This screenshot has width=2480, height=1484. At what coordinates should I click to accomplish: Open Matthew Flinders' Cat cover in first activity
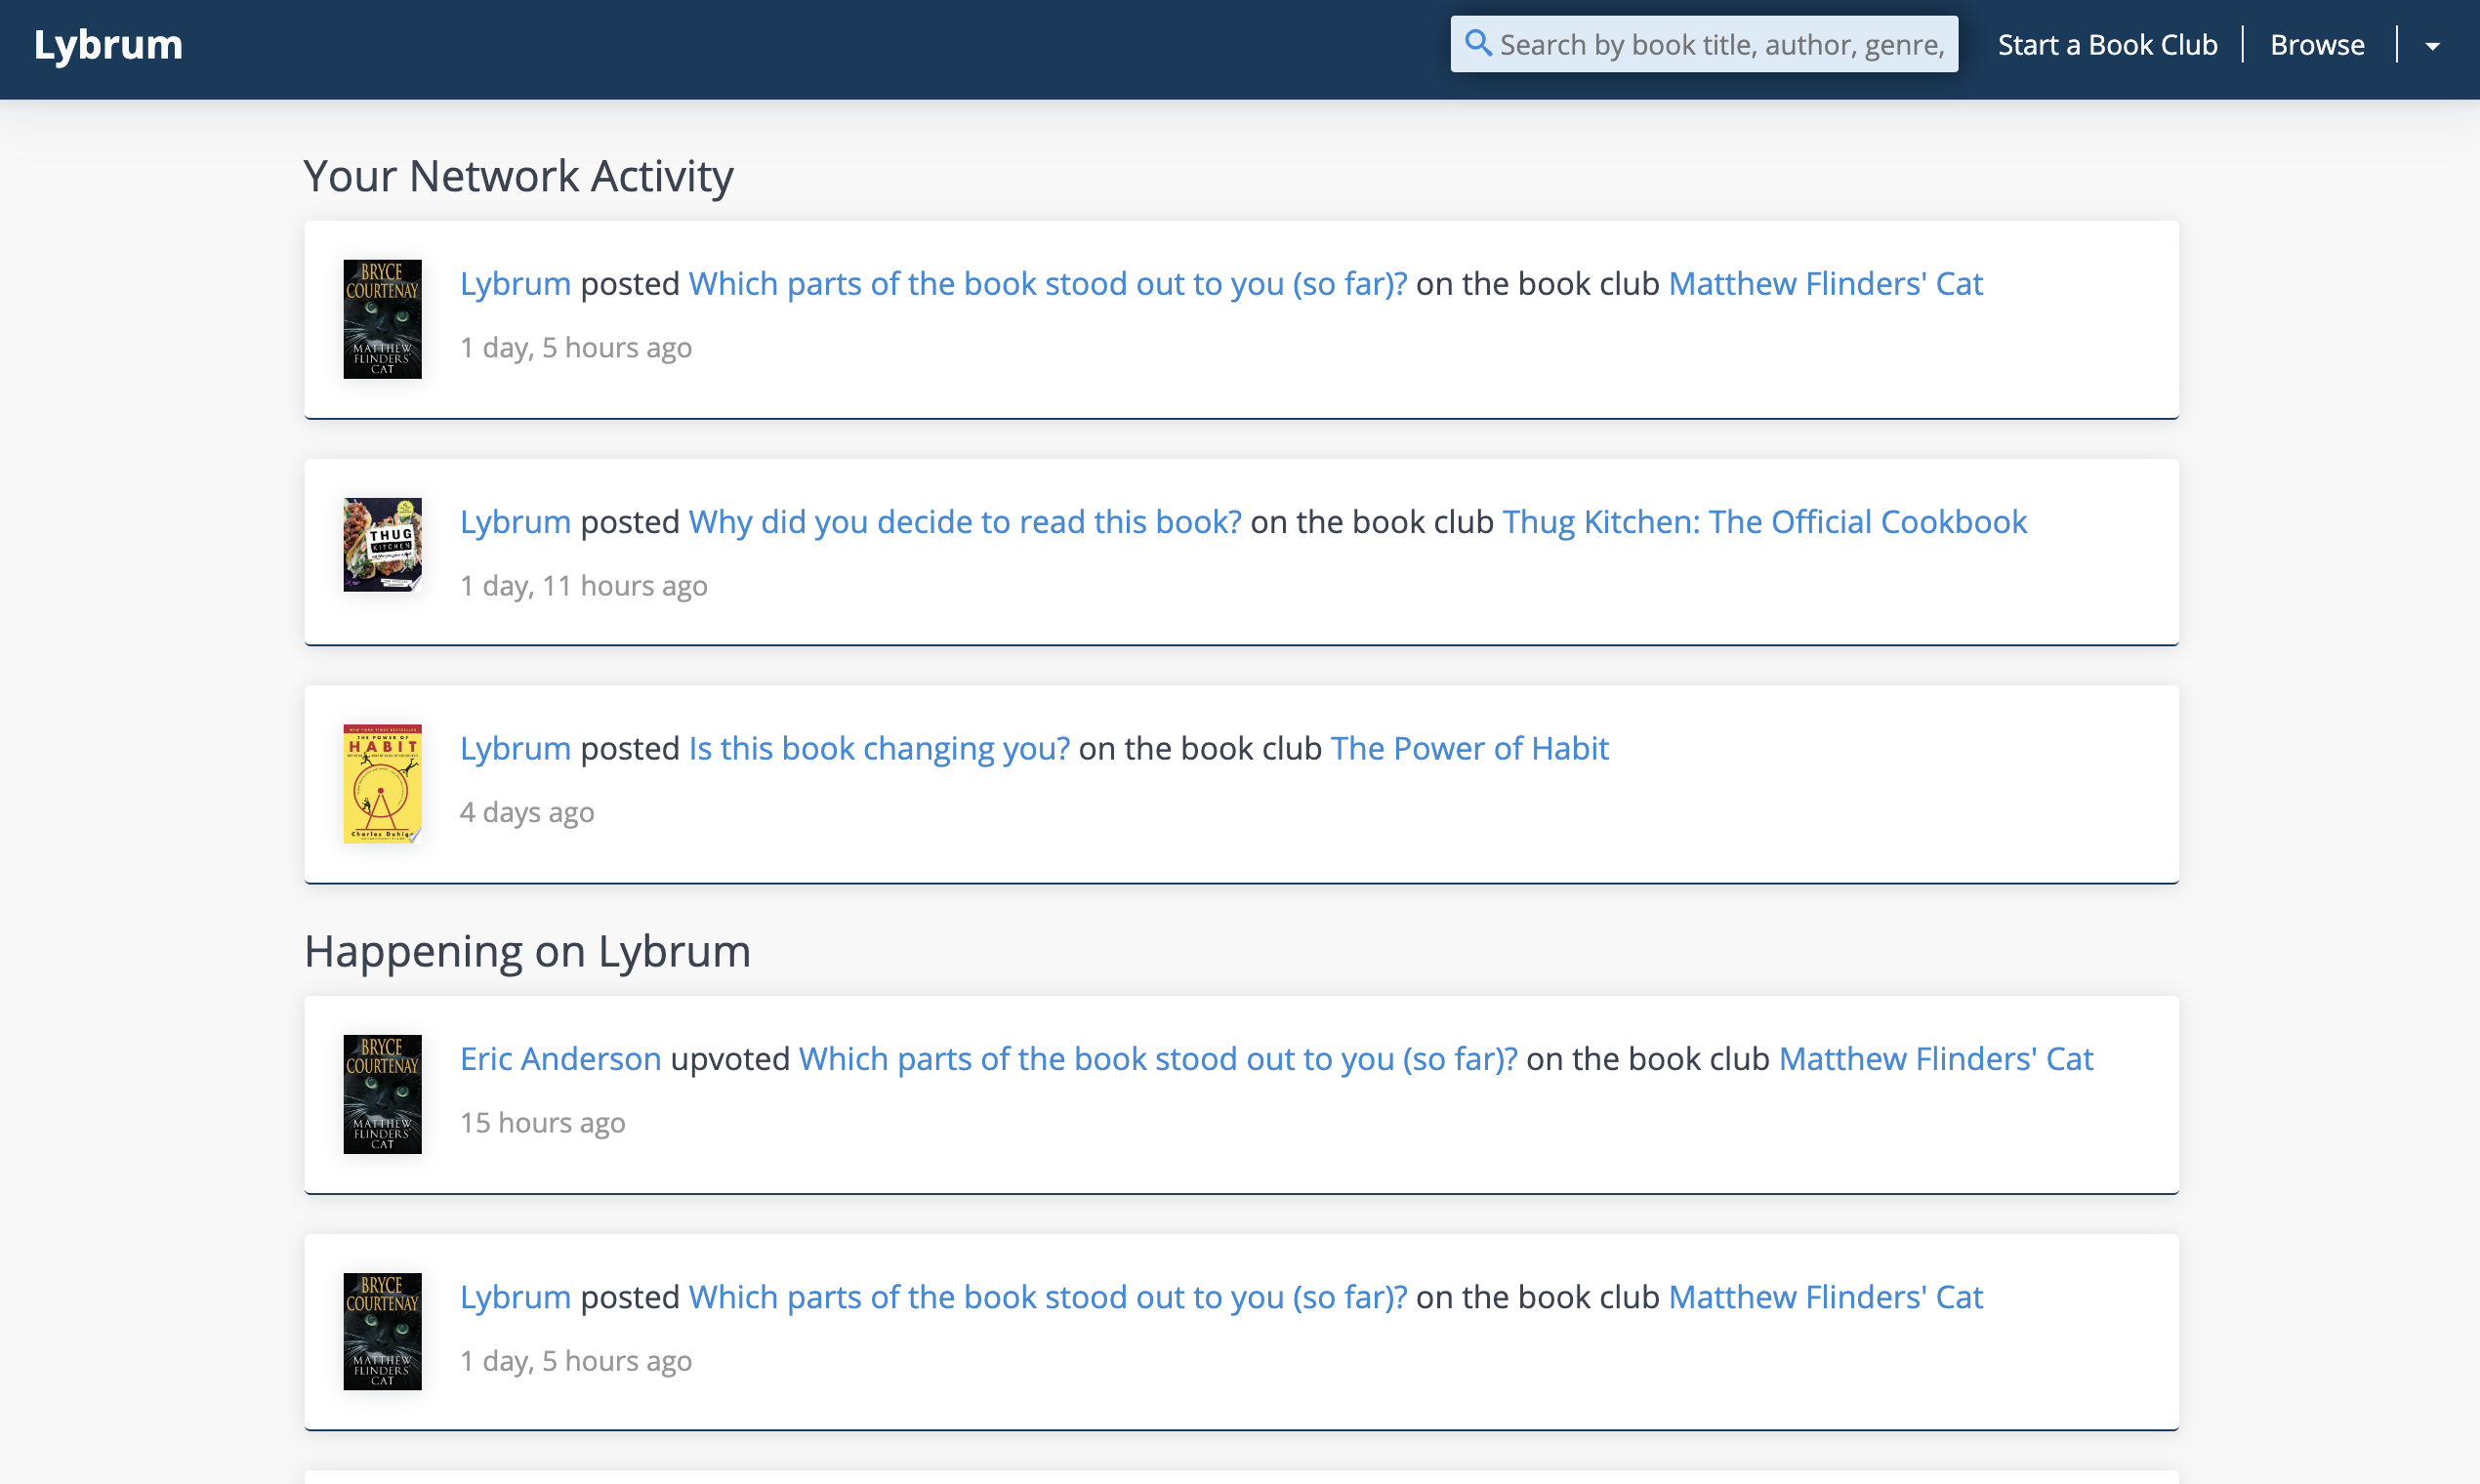click(x=382, y=319)
